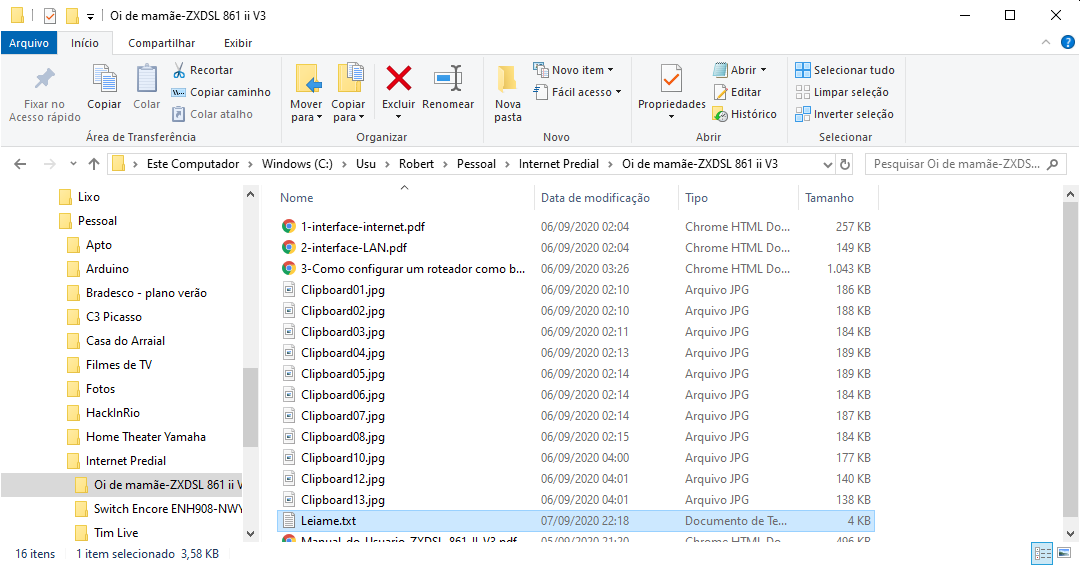Screen dimensions: 1080x566
Task: Click Robert in breadcrumb path
Action: click(x=416, y=164)
